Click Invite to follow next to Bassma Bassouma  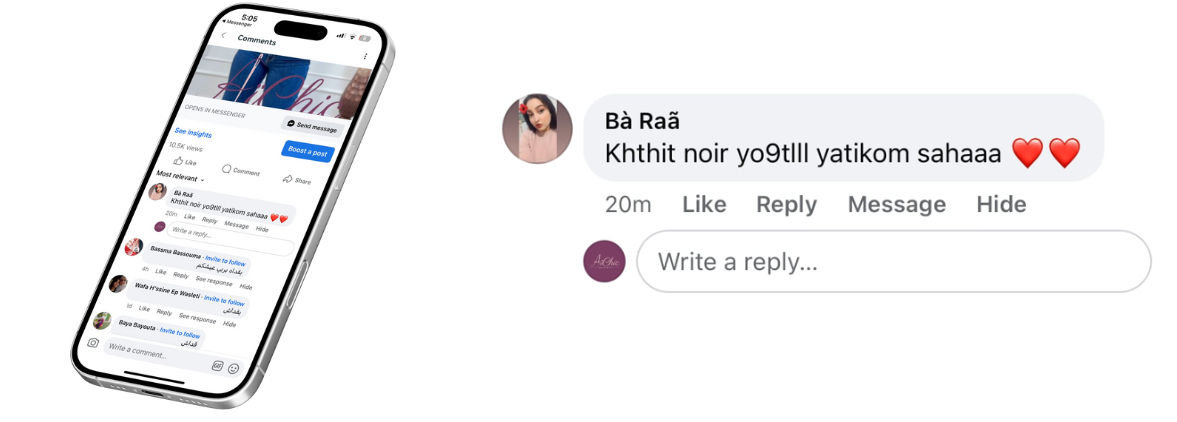click(x=225, y=261)
